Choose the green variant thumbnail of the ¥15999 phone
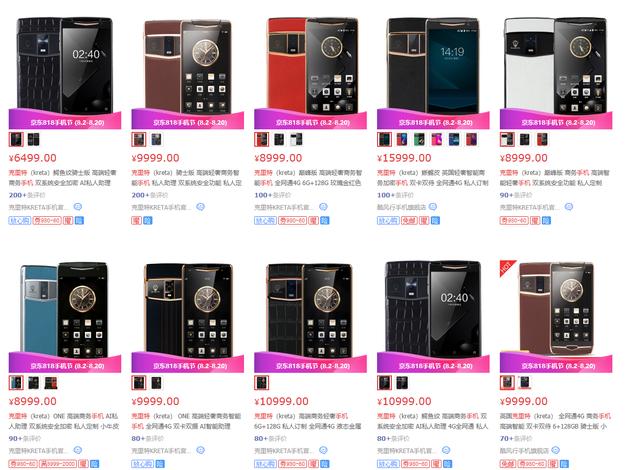Screen dimensions: 640x470 pos(420,140)
